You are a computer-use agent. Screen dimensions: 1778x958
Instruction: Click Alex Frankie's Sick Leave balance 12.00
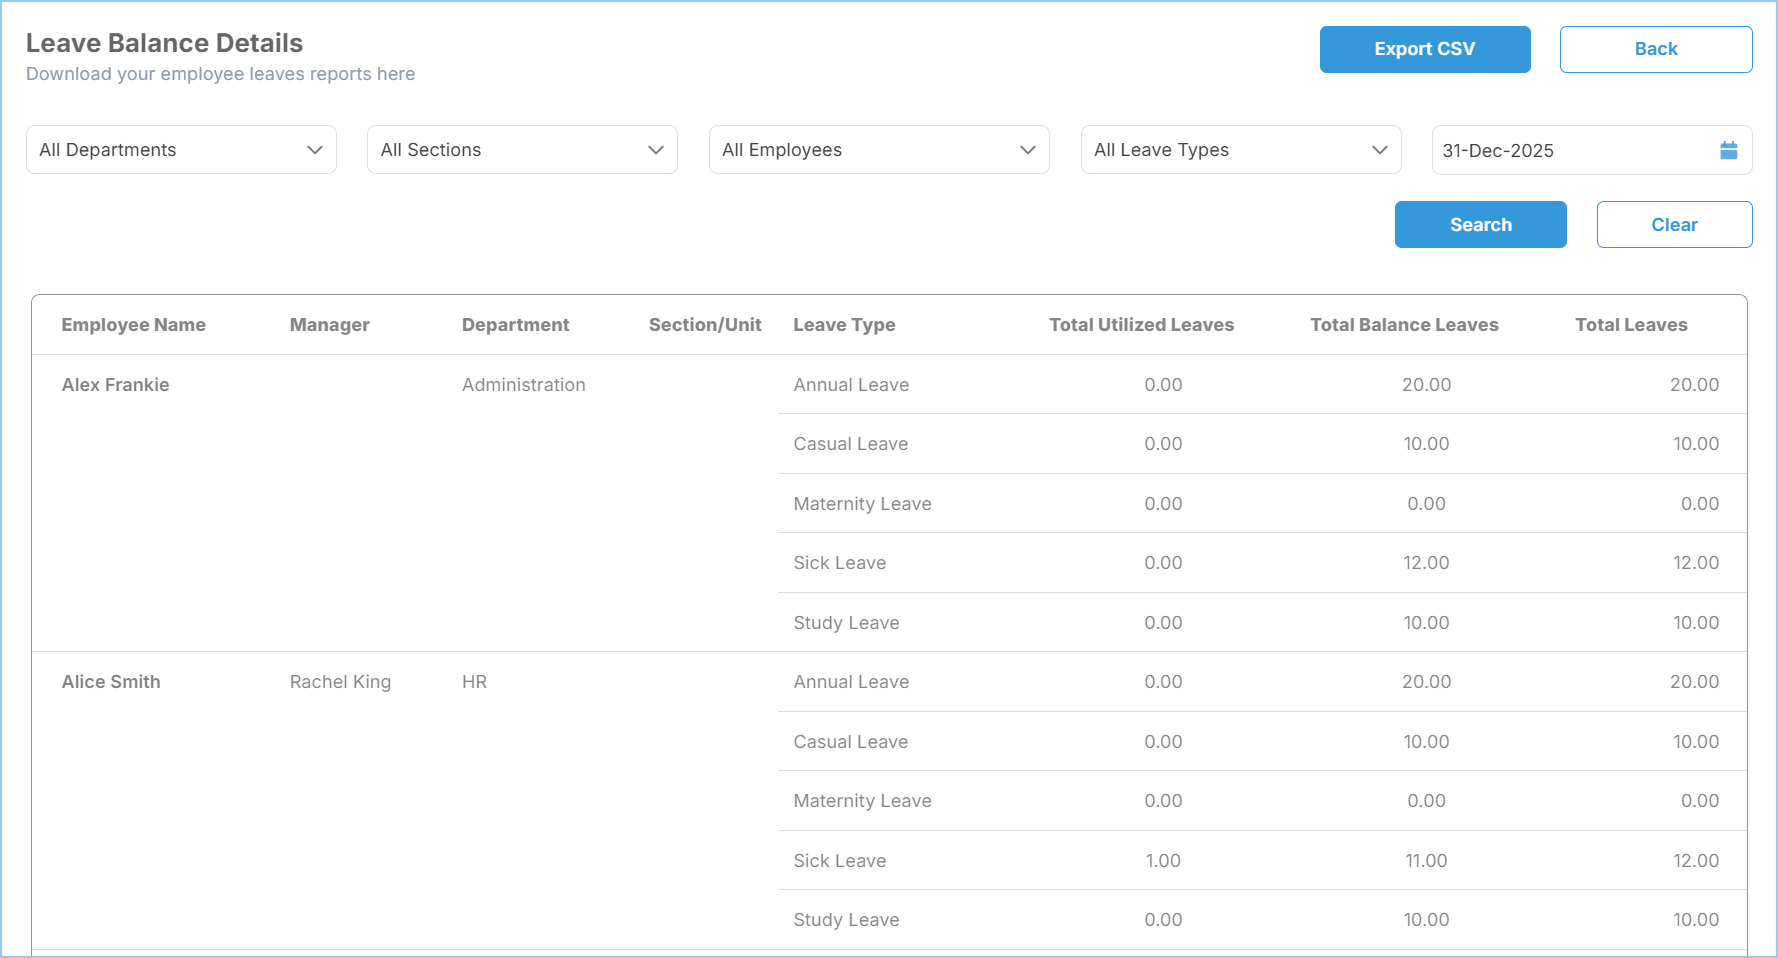click(1426, 563)
